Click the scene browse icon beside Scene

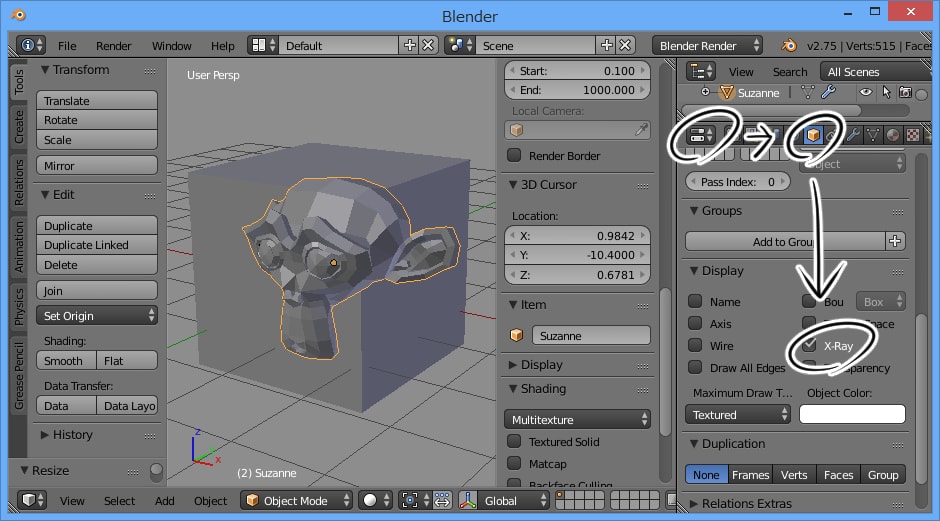coord(460,46)
